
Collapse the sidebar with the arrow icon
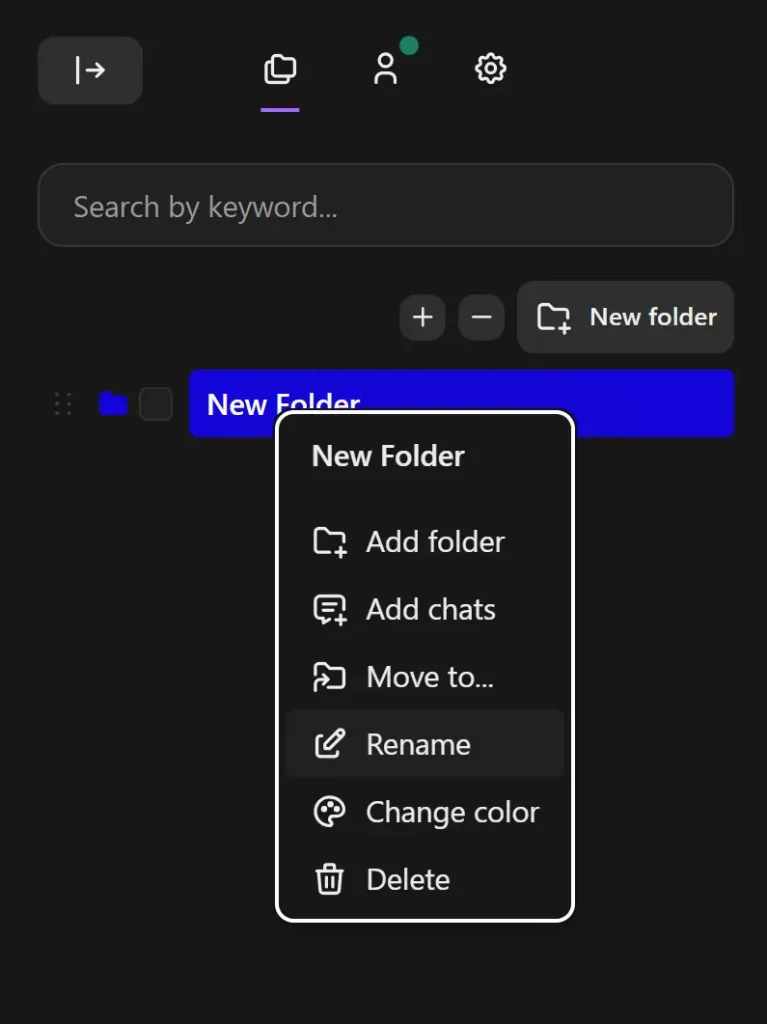tap(89, 70)
